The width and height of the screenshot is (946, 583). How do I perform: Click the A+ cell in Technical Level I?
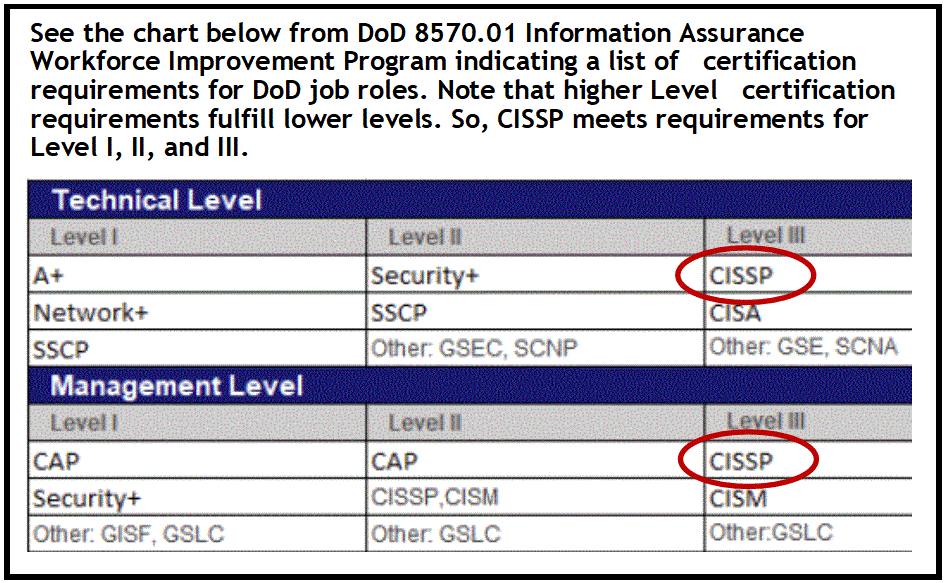(x=197, y=275)
